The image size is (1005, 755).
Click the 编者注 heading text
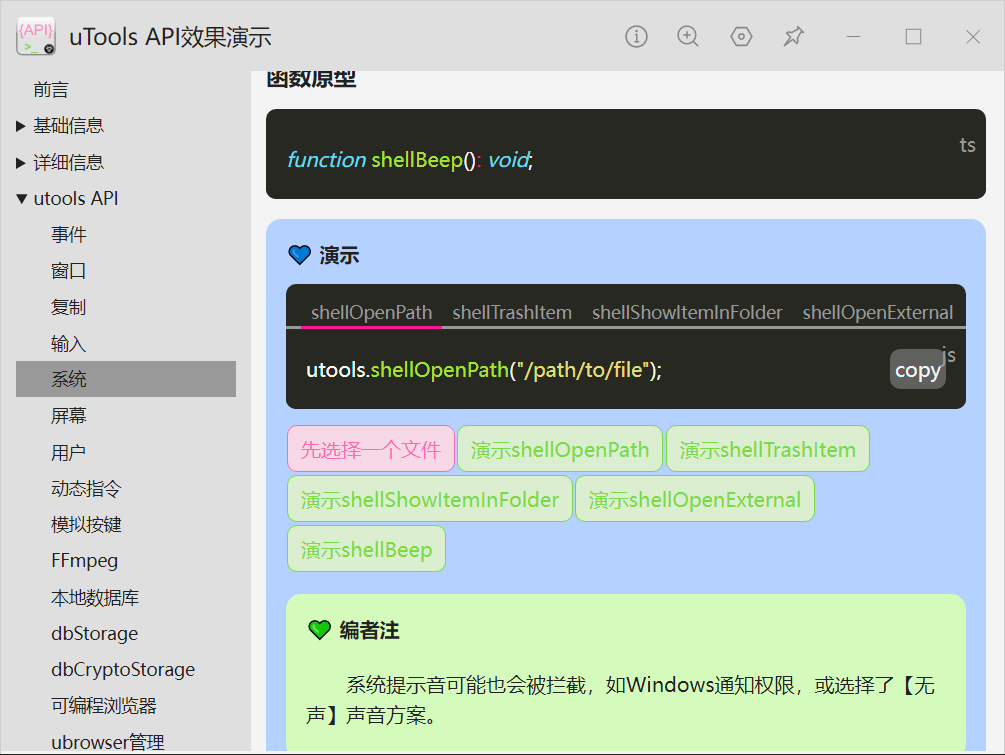pos(369,630)
